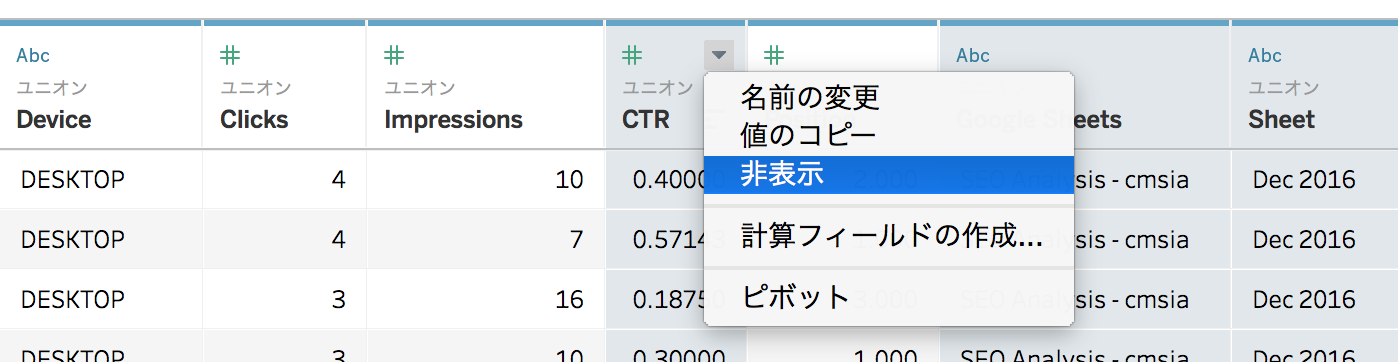Click 非表示 to hide the column
The image size is (1398, 362).
pyautogui.click(x=888, y=174)
